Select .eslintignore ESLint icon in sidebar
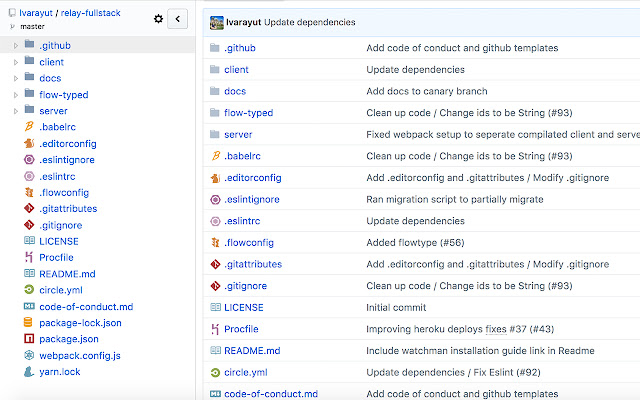Image resolution: width=640 pixels, height=400 pixels. tap(29, 160)
